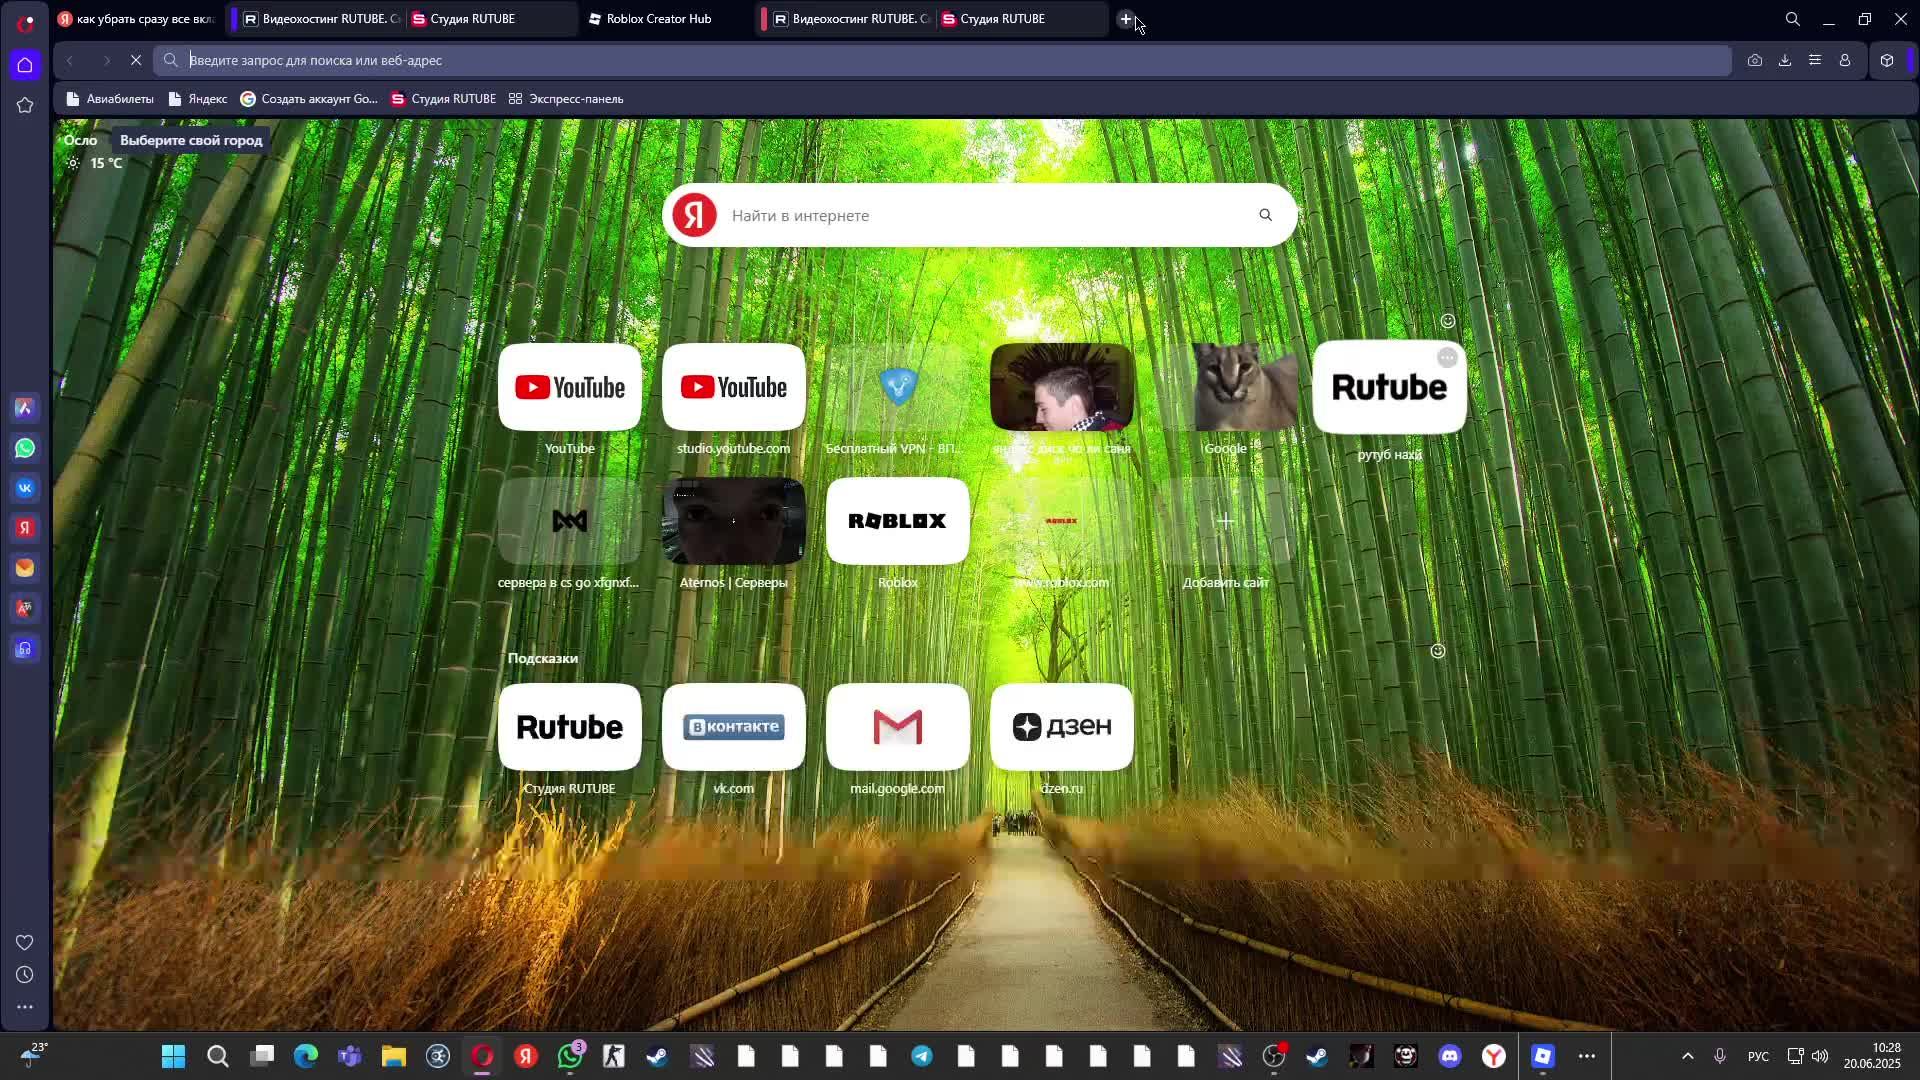
Task: Open the mail.google.com suggestion tile
Action: pos(898,727)
